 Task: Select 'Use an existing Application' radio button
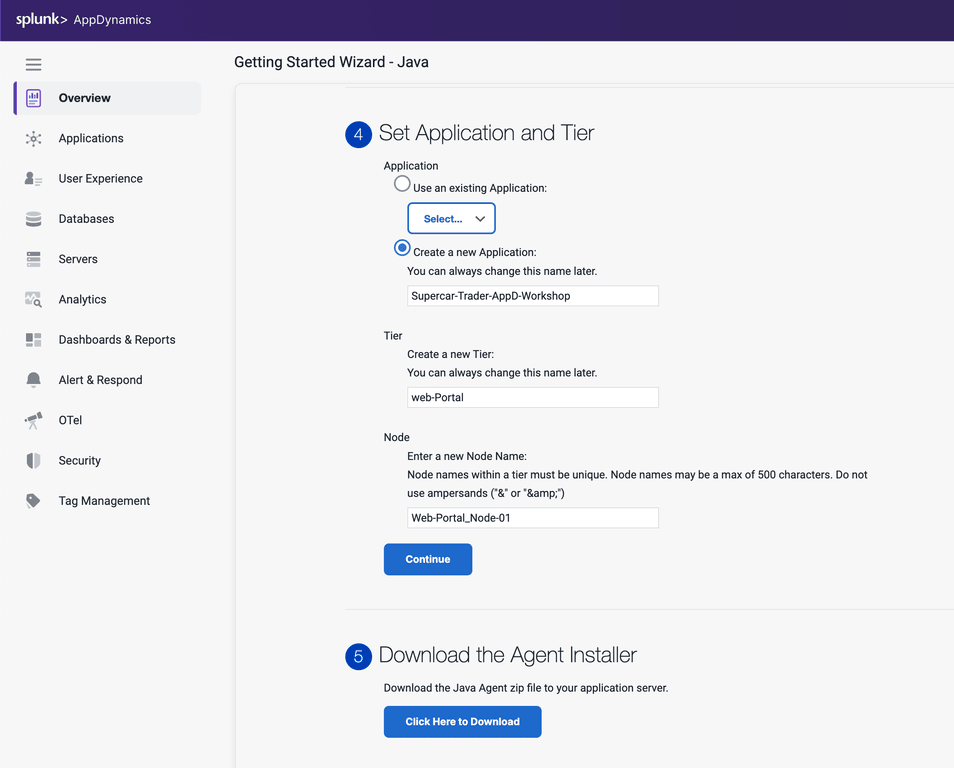(402, 184)
